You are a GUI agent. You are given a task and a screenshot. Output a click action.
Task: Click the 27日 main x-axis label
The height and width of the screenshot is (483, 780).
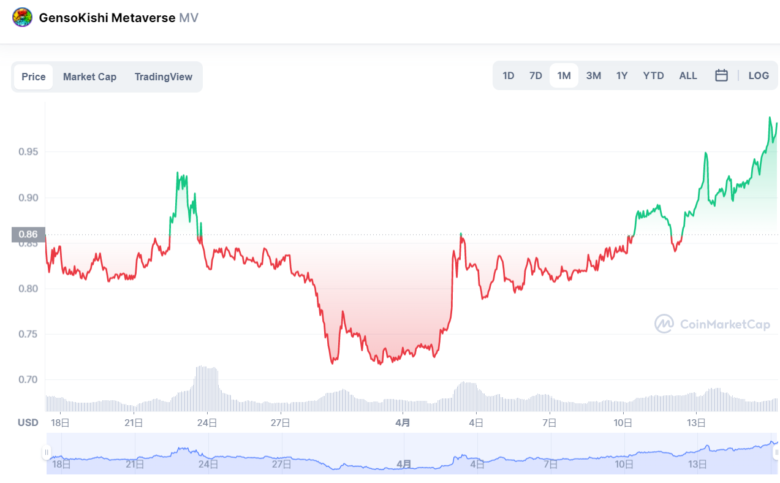(280, 423)
